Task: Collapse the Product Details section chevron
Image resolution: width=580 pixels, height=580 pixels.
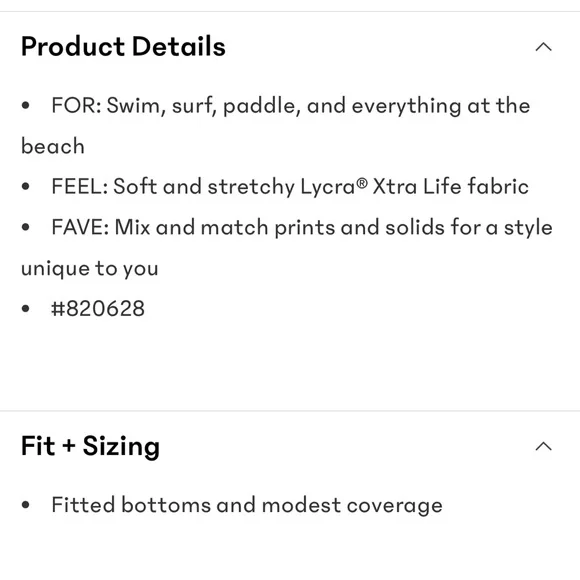Action: click(543, 47)
